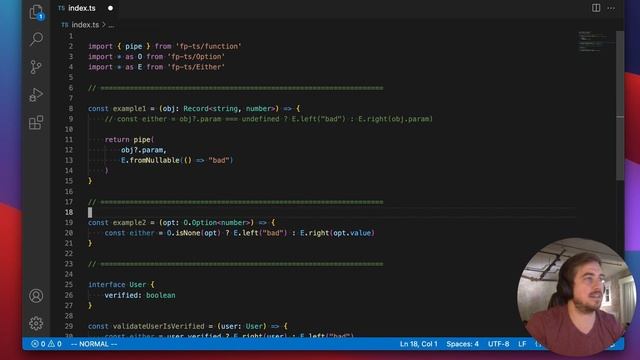Click Spaces: 4 indentation setting
The image size is (640, 360).
tap(462, 344)
